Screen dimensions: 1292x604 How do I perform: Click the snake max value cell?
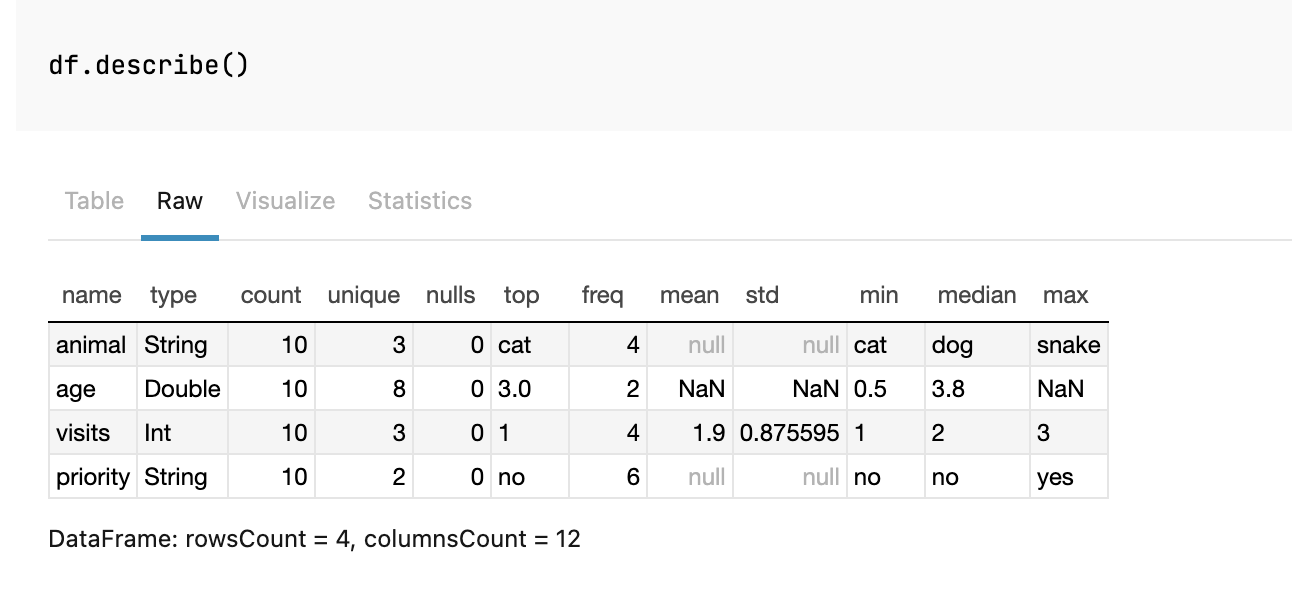pos(1068,344)
